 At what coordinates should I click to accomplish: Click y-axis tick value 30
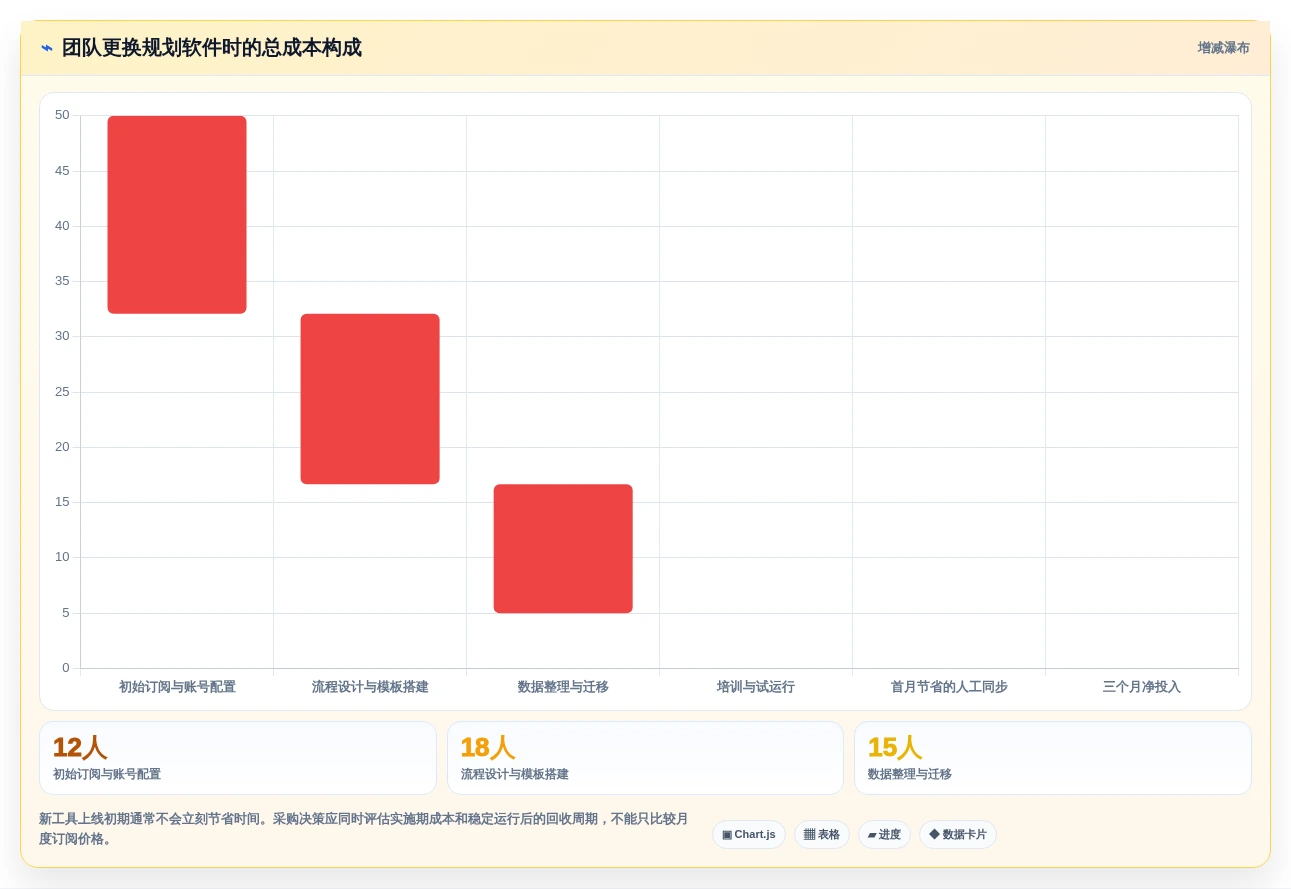[62, 336]
